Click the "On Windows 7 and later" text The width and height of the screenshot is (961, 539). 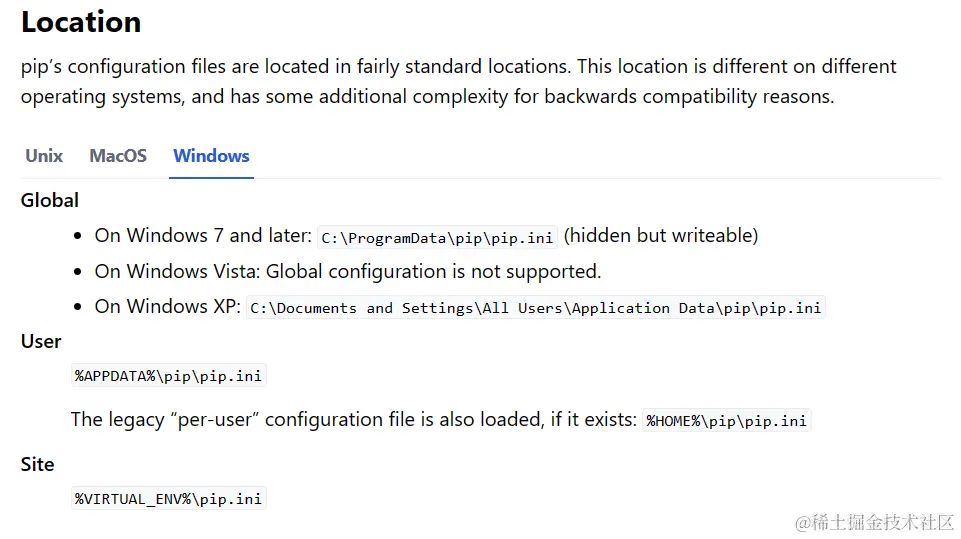[x=203, y=235]
